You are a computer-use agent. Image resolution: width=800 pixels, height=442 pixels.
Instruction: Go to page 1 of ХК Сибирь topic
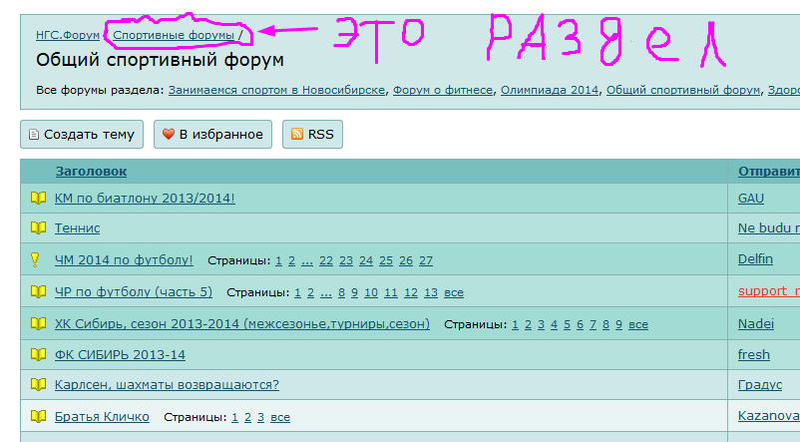click(515, 324)
